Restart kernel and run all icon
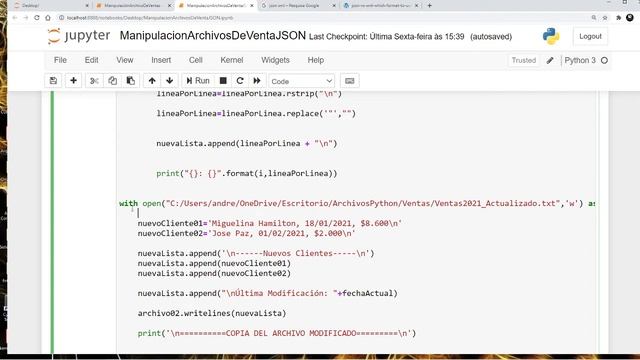This screenshot has width=640, height=360. pyautogui.click(x=257, y=81)
